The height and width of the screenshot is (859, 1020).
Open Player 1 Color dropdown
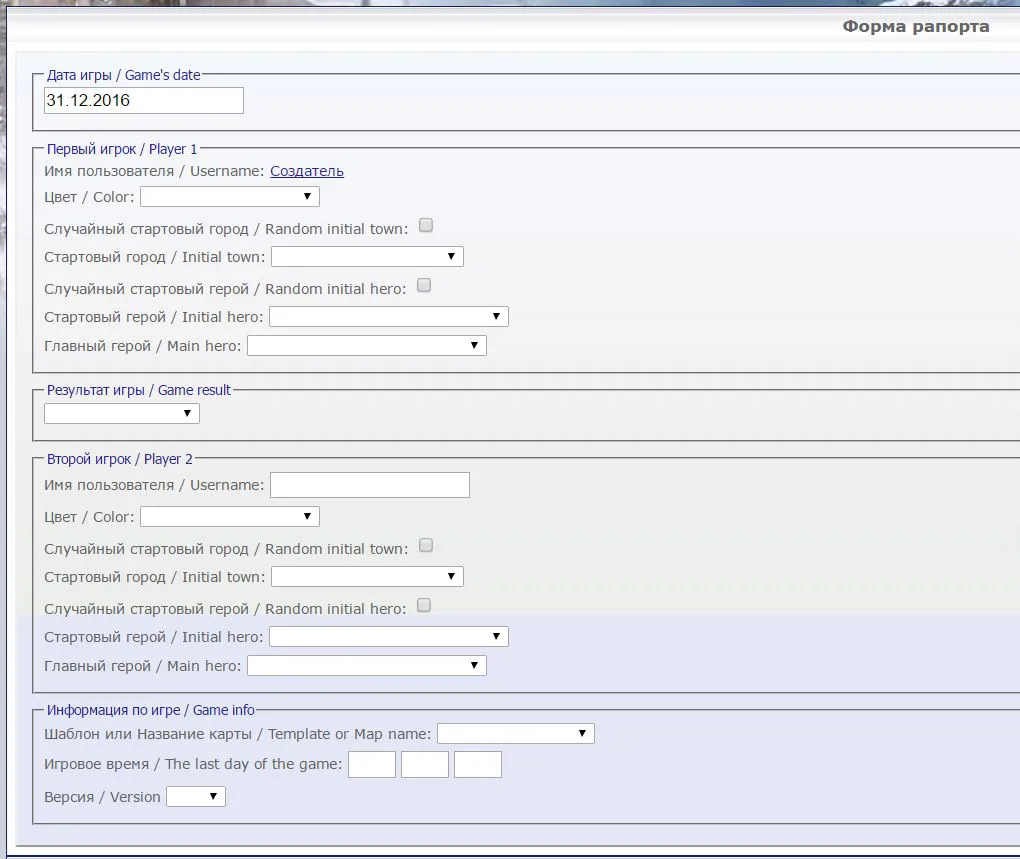coord(230,196)
